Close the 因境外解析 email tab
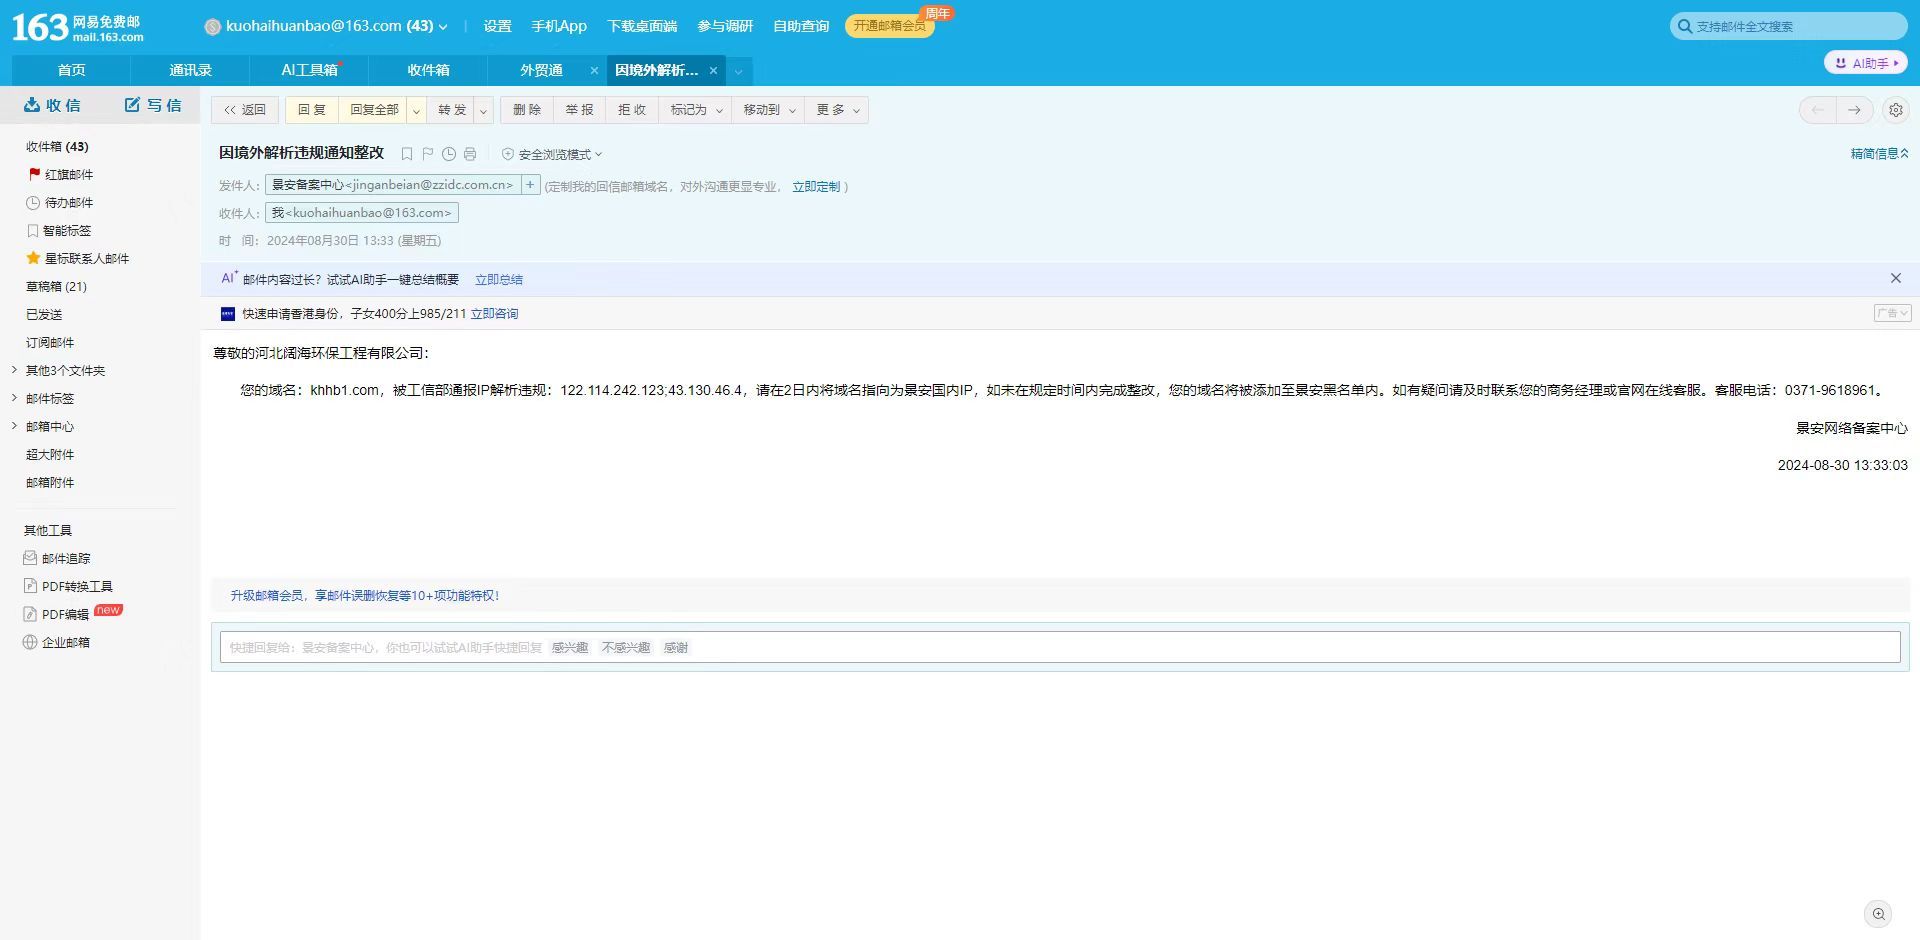 (713, 70)
